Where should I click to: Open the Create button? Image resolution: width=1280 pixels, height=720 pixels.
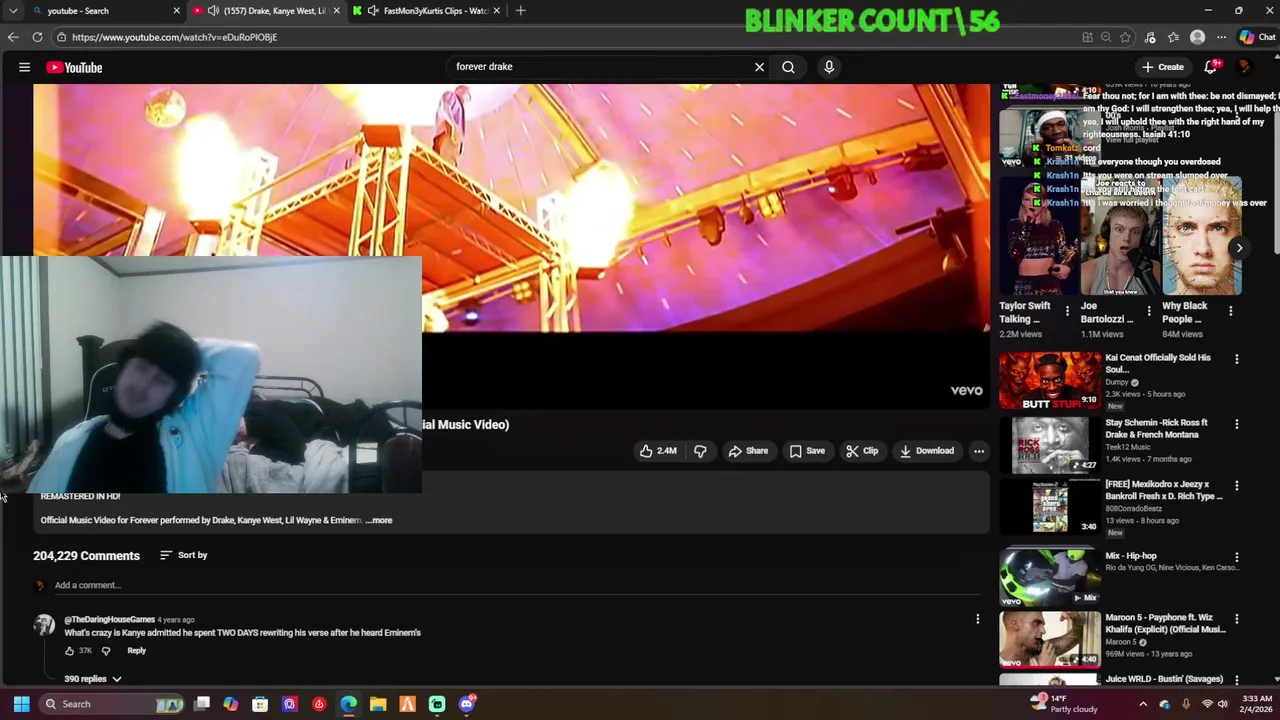click(1163, 67)
